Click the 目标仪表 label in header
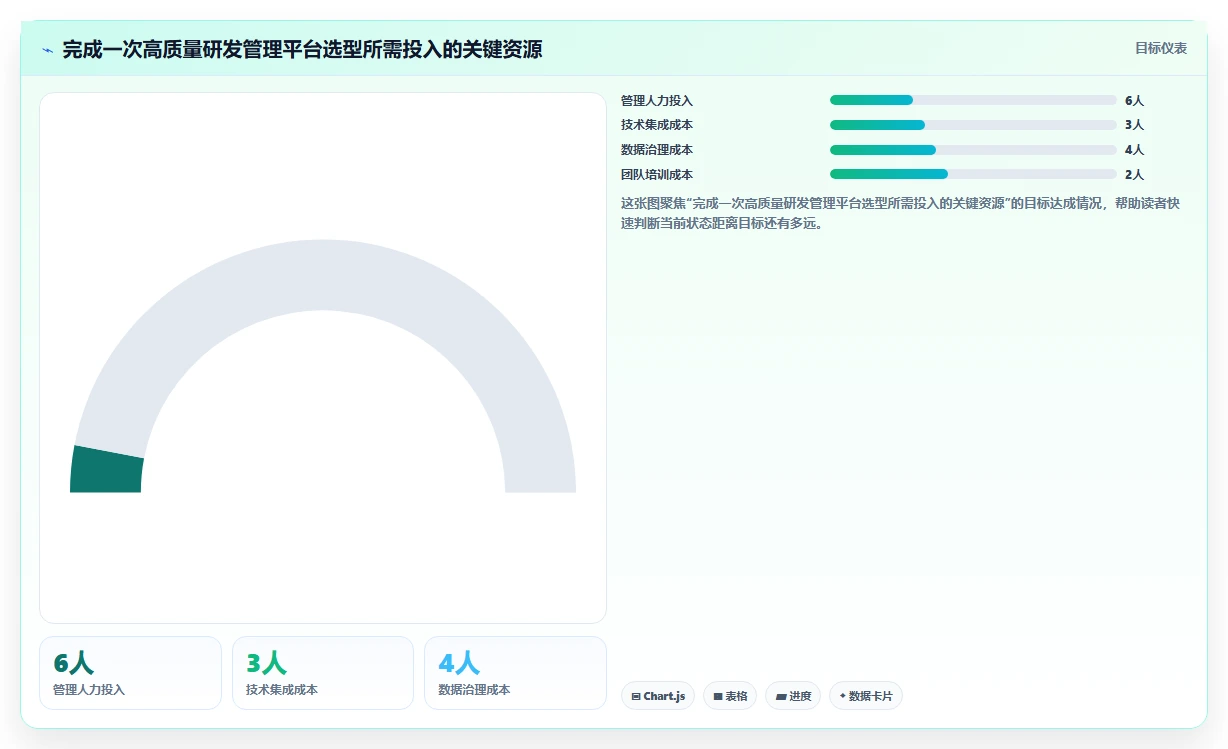Image resolution: width=1228 pixels, height=749 pixels. tap(1161, 48)
